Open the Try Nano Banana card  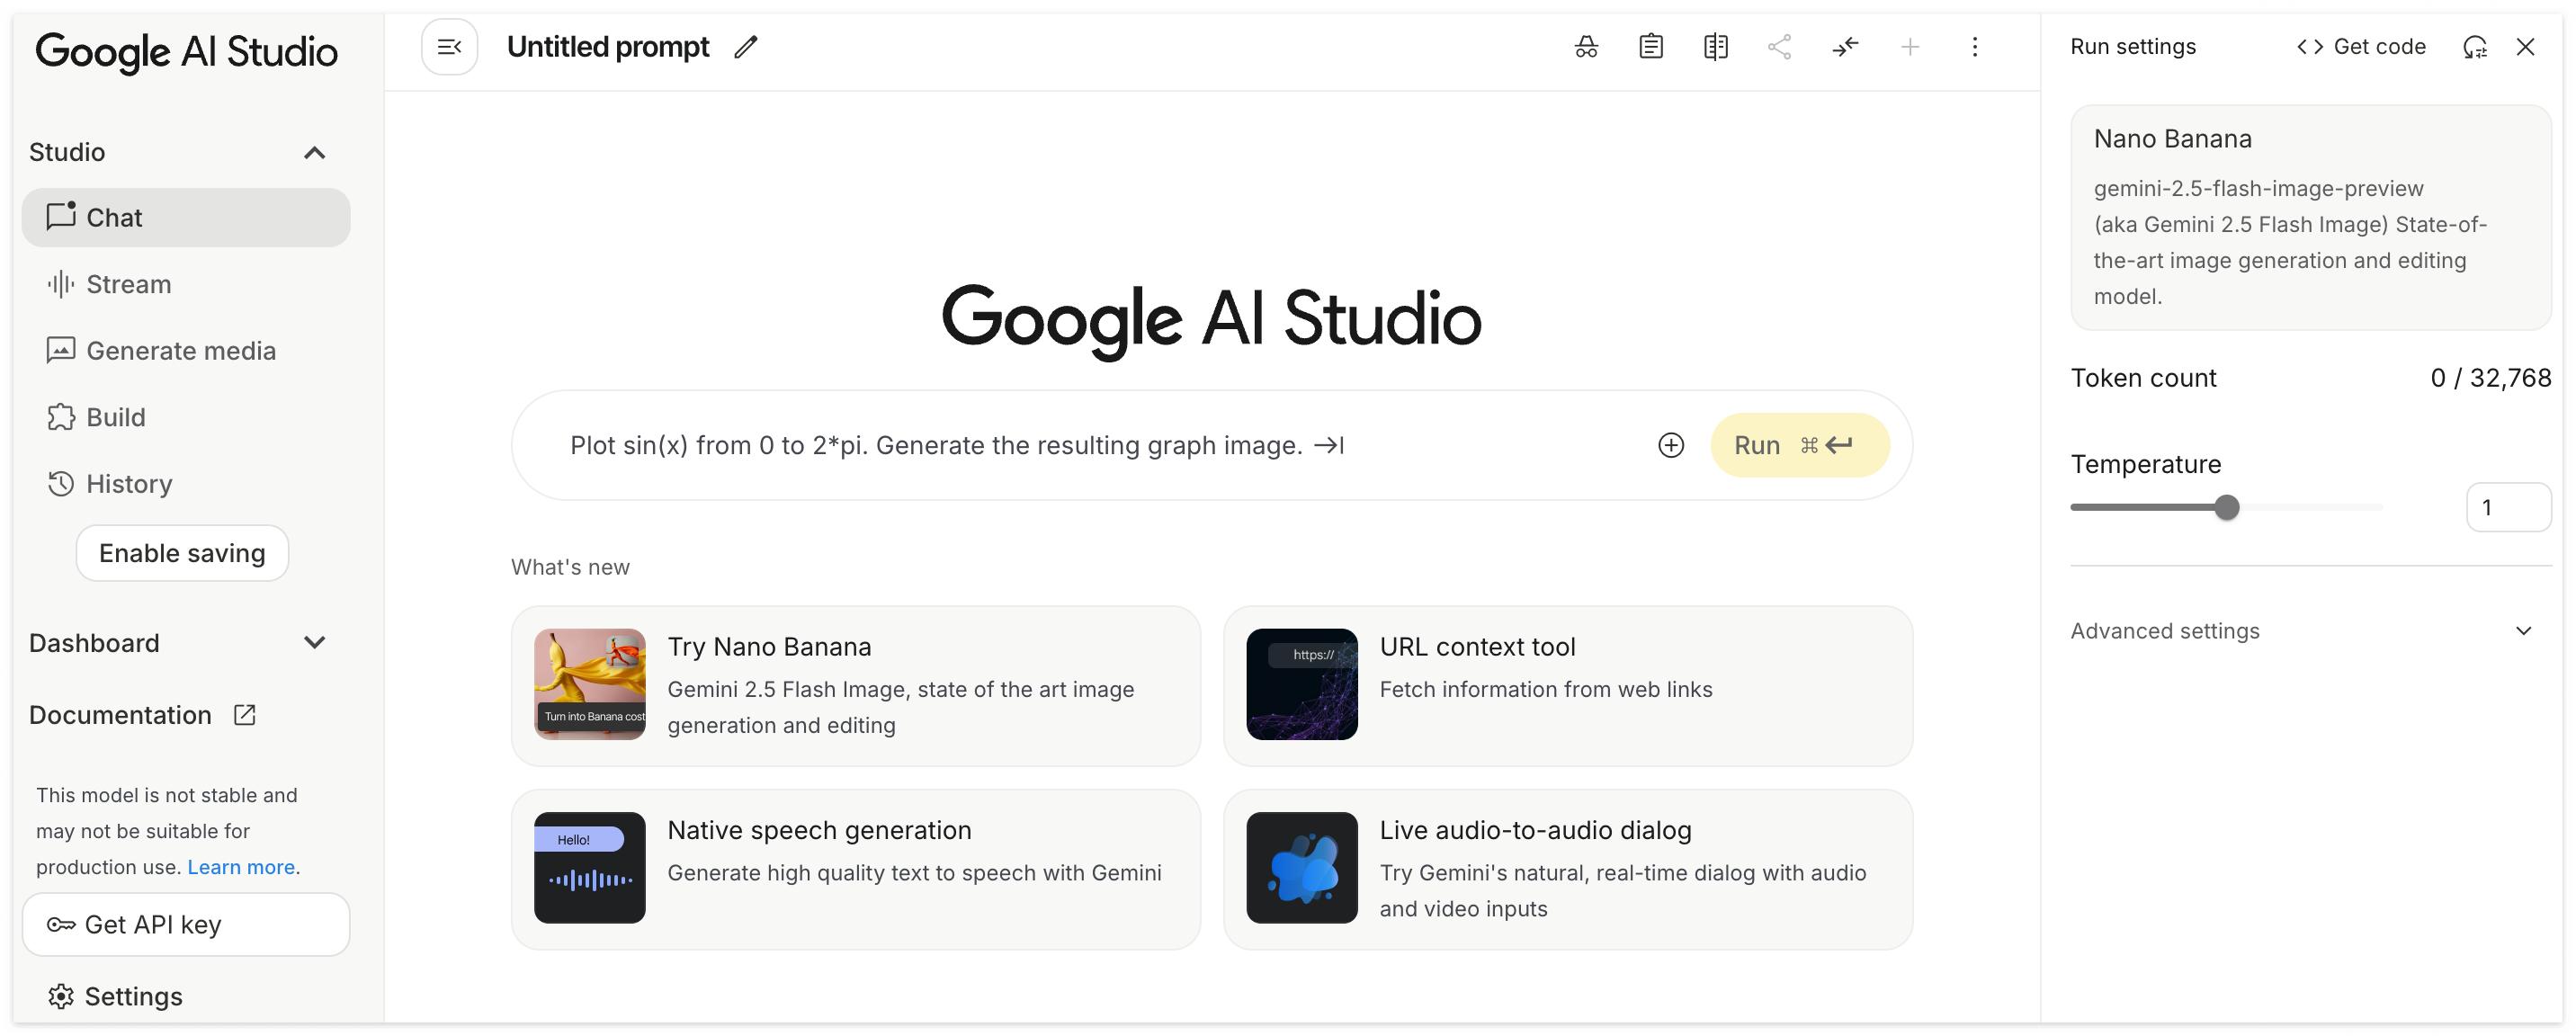point(855,687)
